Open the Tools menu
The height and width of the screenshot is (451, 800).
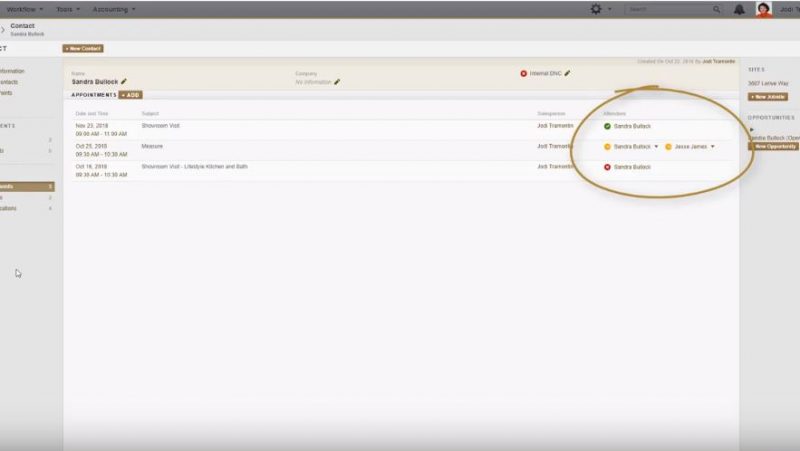pos(68,9)
